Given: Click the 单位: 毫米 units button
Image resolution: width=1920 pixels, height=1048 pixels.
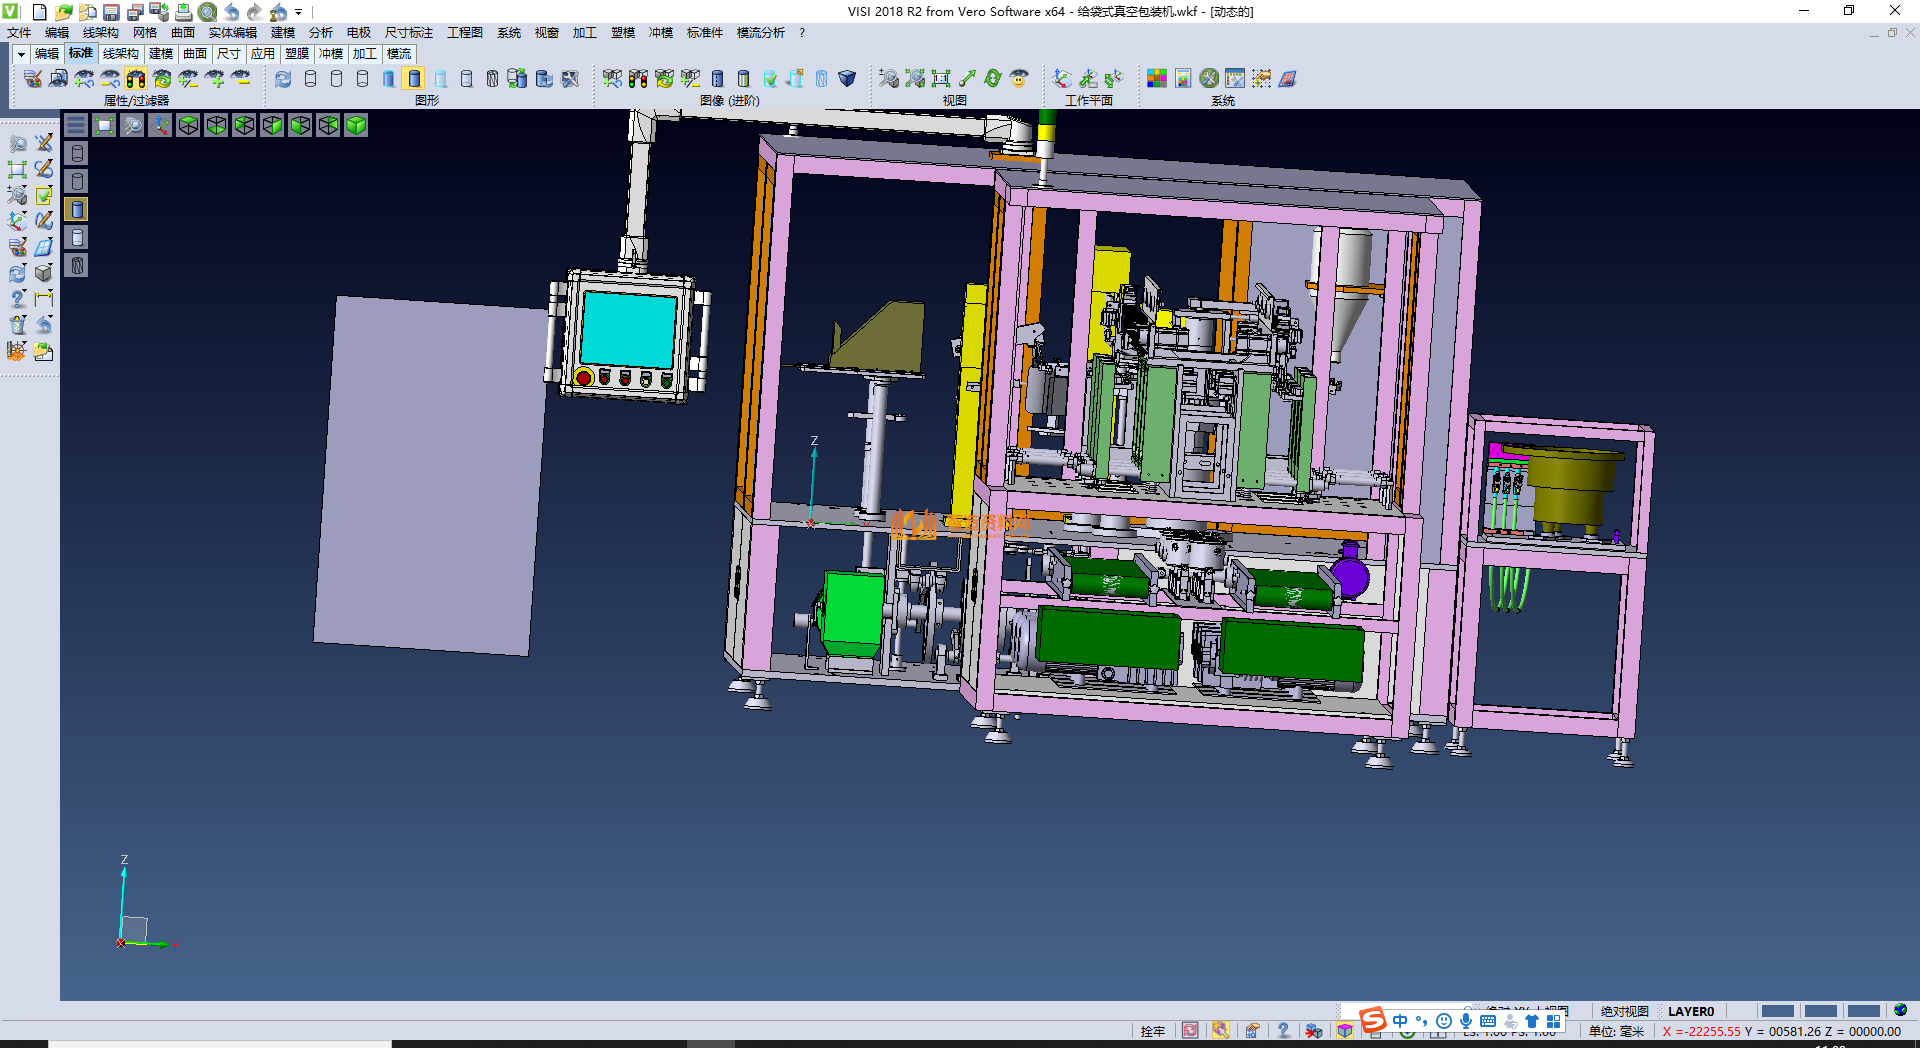Looking at the screenshot, I should coord(1616,1031).
